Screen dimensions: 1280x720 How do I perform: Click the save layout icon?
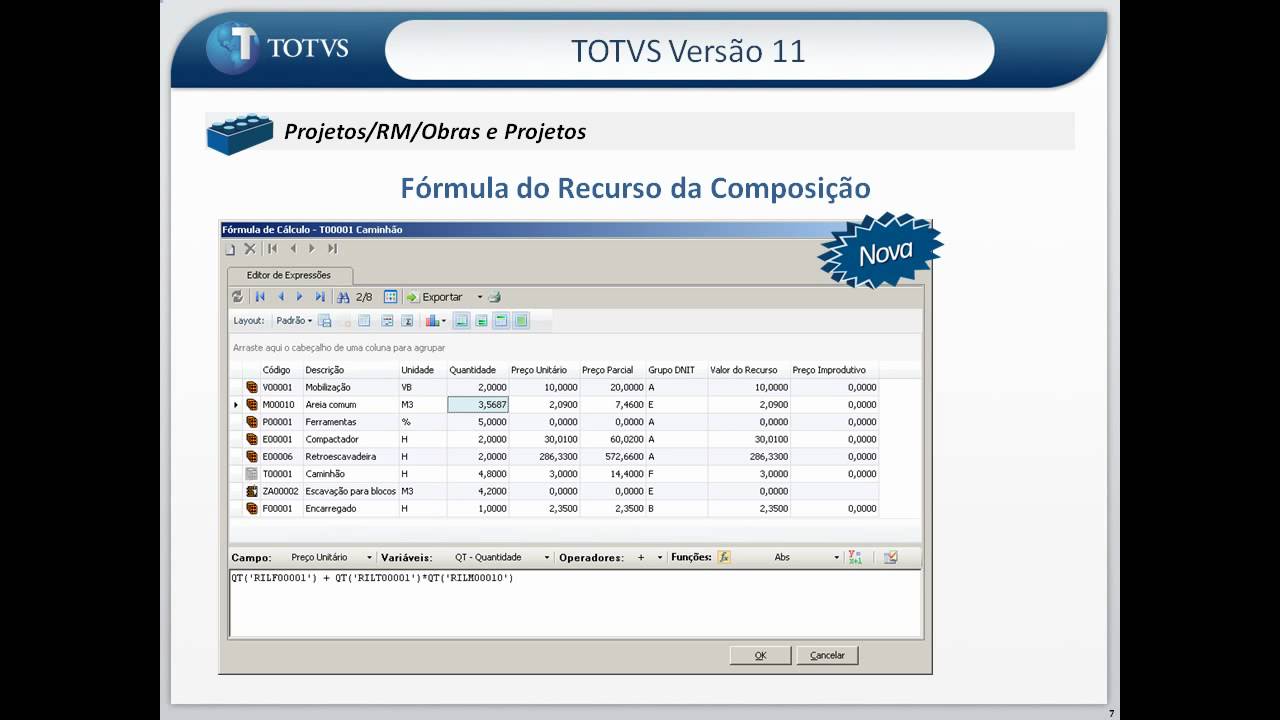tap(325, 321)
